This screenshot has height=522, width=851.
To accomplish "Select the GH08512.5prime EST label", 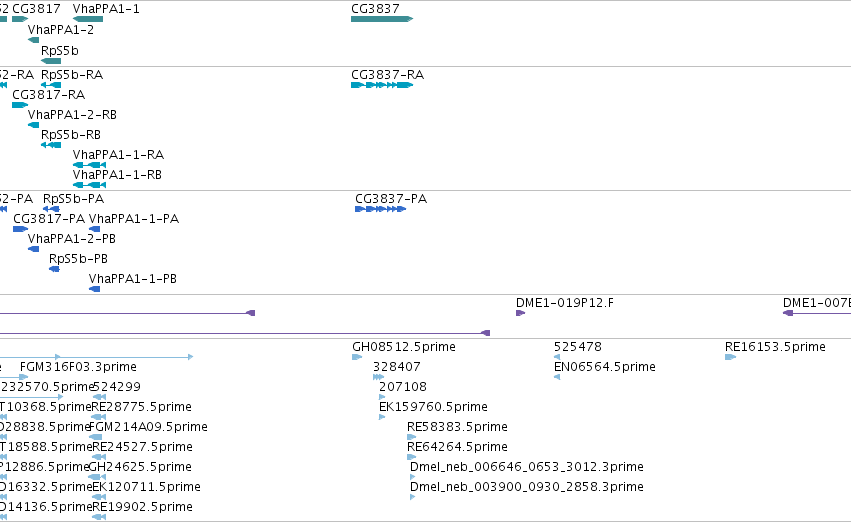I will tap(404, 347).
